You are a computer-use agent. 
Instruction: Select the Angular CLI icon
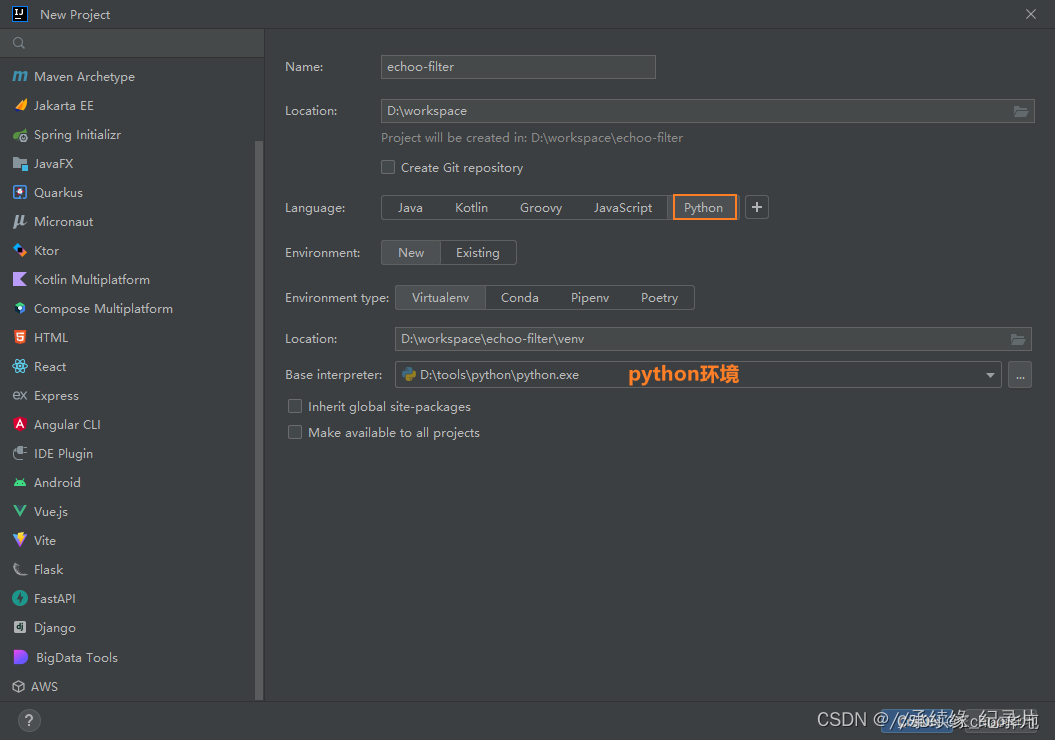(x=20, y=424)
